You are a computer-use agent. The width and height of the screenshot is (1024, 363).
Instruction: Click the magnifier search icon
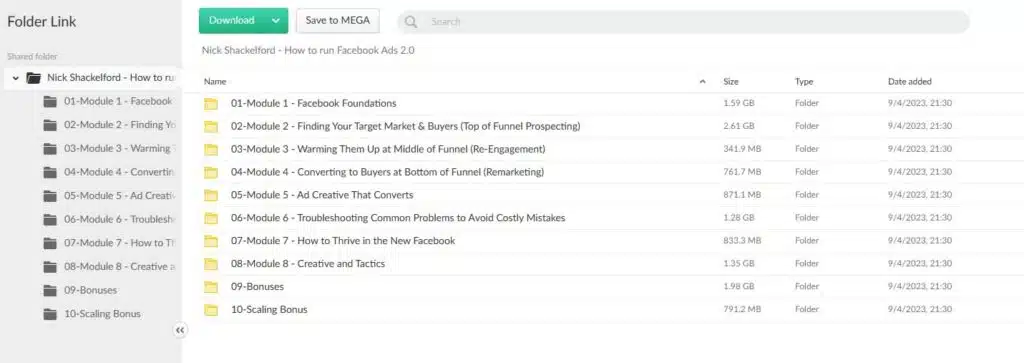pyautogui.click(x=411, y=22)
